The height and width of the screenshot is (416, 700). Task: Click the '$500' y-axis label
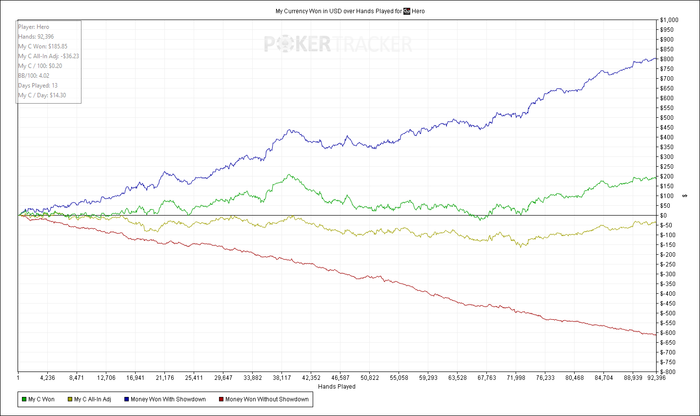click(x=667, y=118)
